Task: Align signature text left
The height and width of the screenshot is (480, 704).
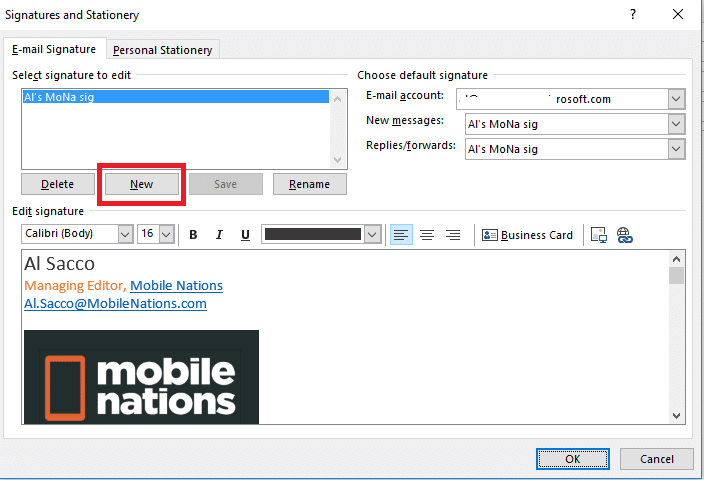Action: [401, 235]
